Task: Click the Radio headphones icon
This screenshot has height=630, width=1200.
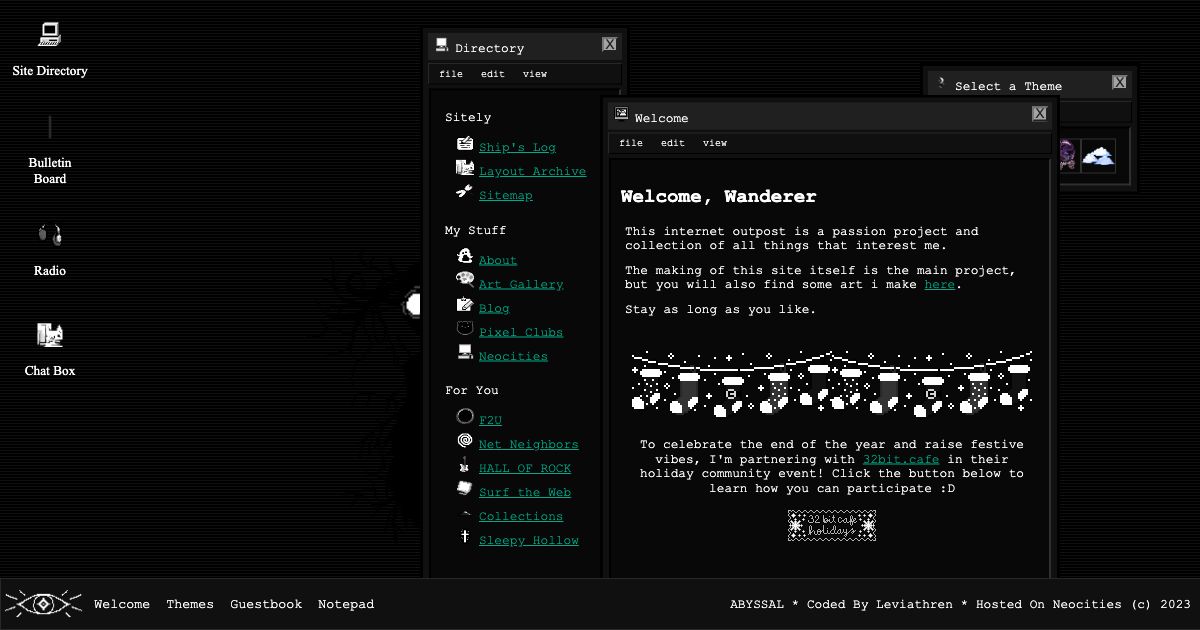Action: point(49,234)
